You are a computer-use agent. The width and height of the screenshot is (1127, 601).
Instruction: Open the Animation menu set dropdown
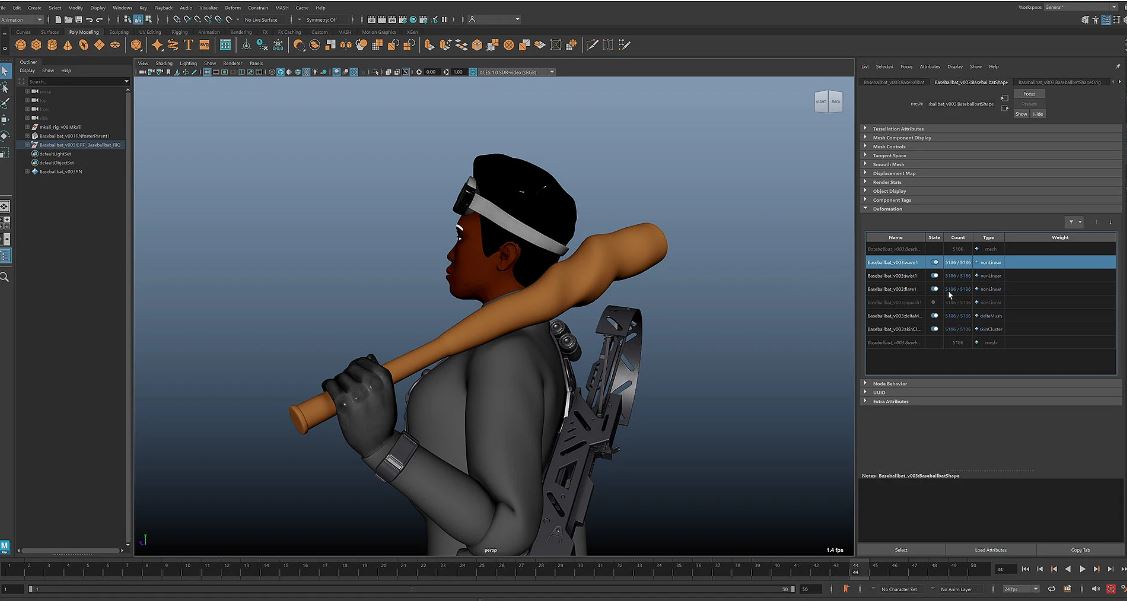[22, 19]
